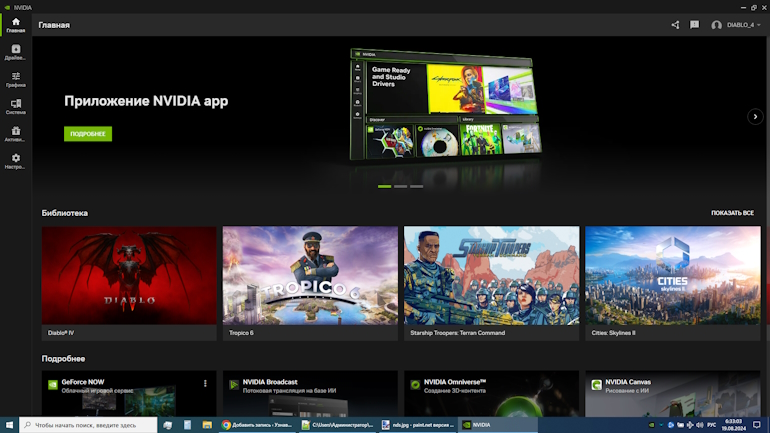Screen dimensions: 770x433
Task: Click the DIABLO_4 user avatar
Action: (x=716, y=25)
